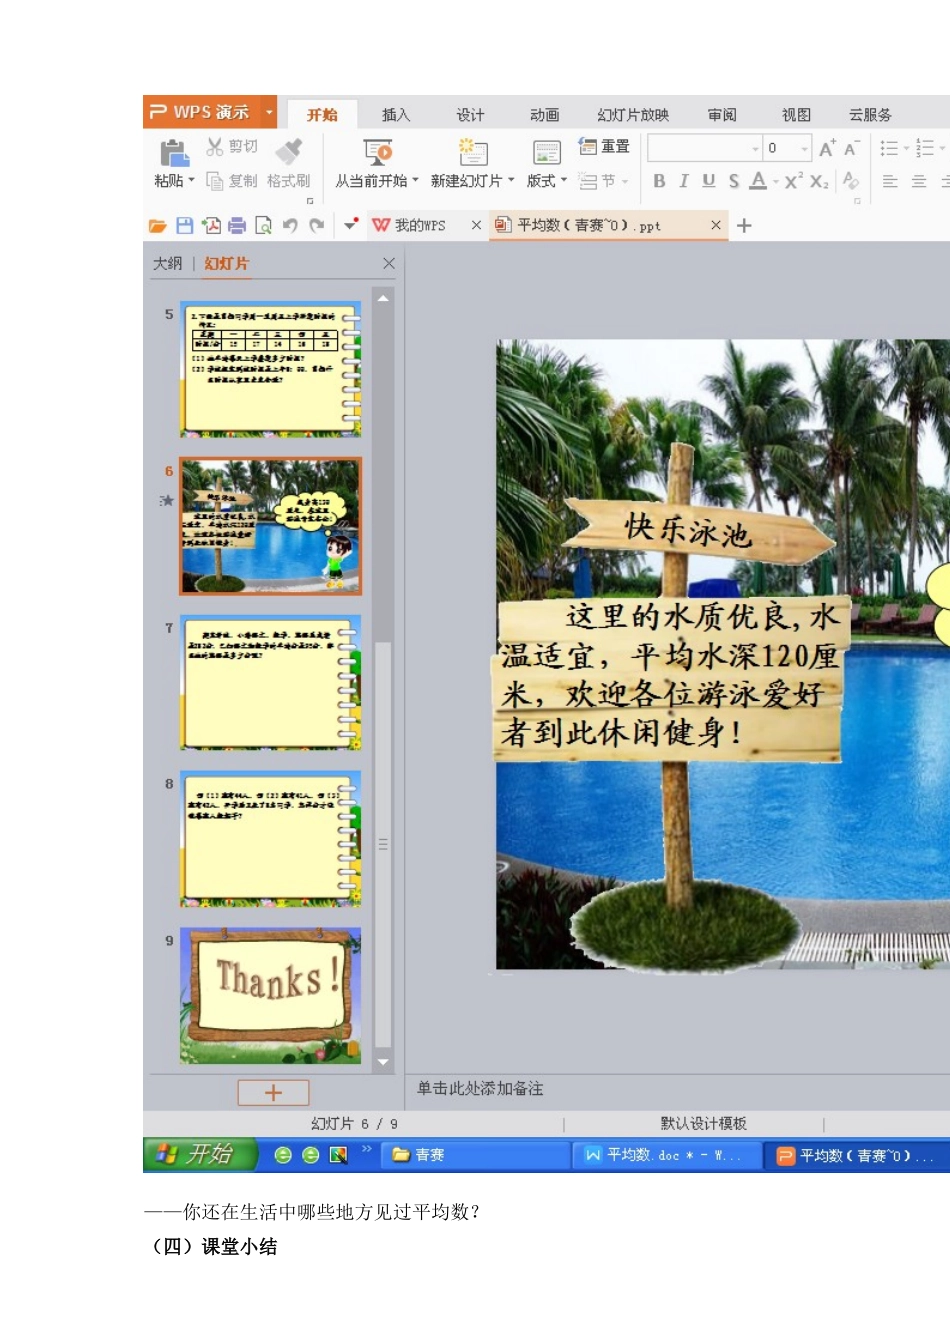This screenshot has width=950, height=1344.
Task: Click the Save floppy disk icon
Action: tap(184, 226)
